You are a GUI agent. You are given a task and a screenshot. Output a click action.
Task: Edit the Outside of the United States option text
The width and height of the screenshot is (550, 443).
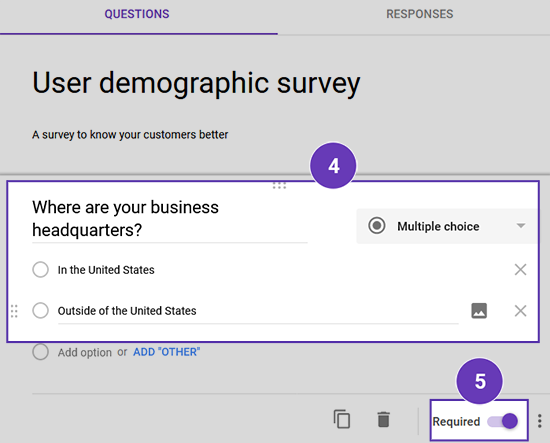coord(258,311)
